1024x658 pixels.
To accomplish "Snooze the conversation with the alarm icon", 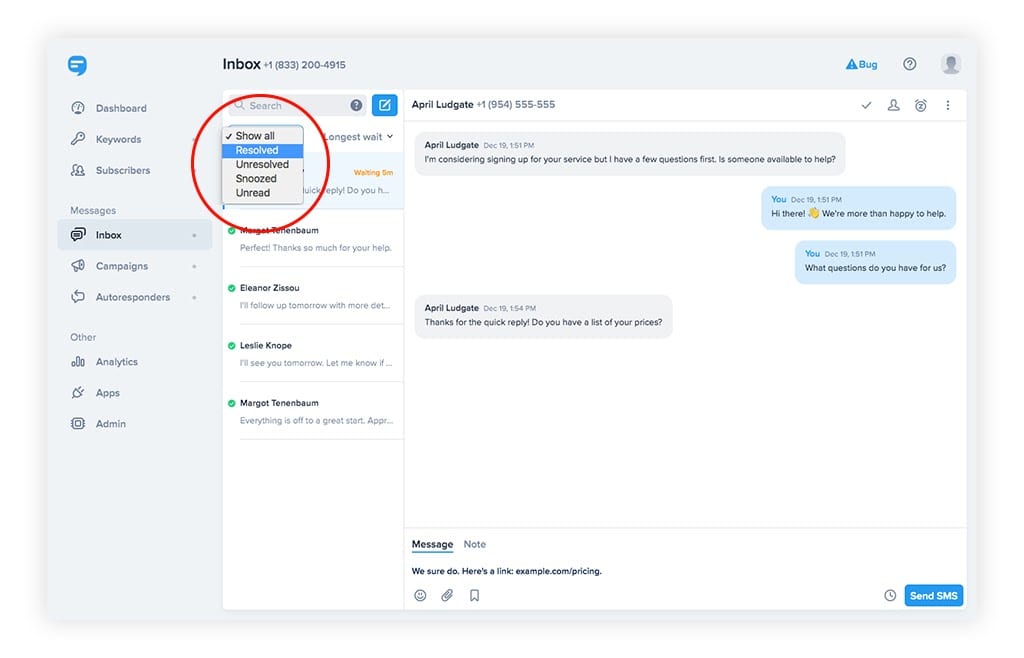I will click(921, 104).
